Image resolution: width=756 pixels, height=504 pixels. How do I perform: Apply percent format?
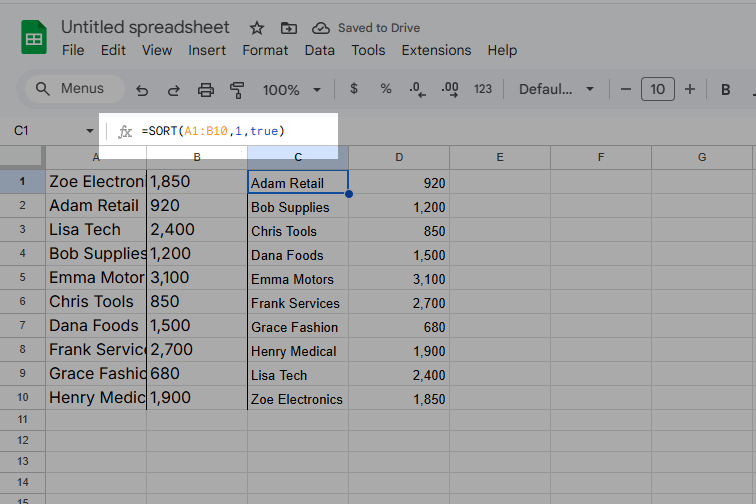[385, 89]
